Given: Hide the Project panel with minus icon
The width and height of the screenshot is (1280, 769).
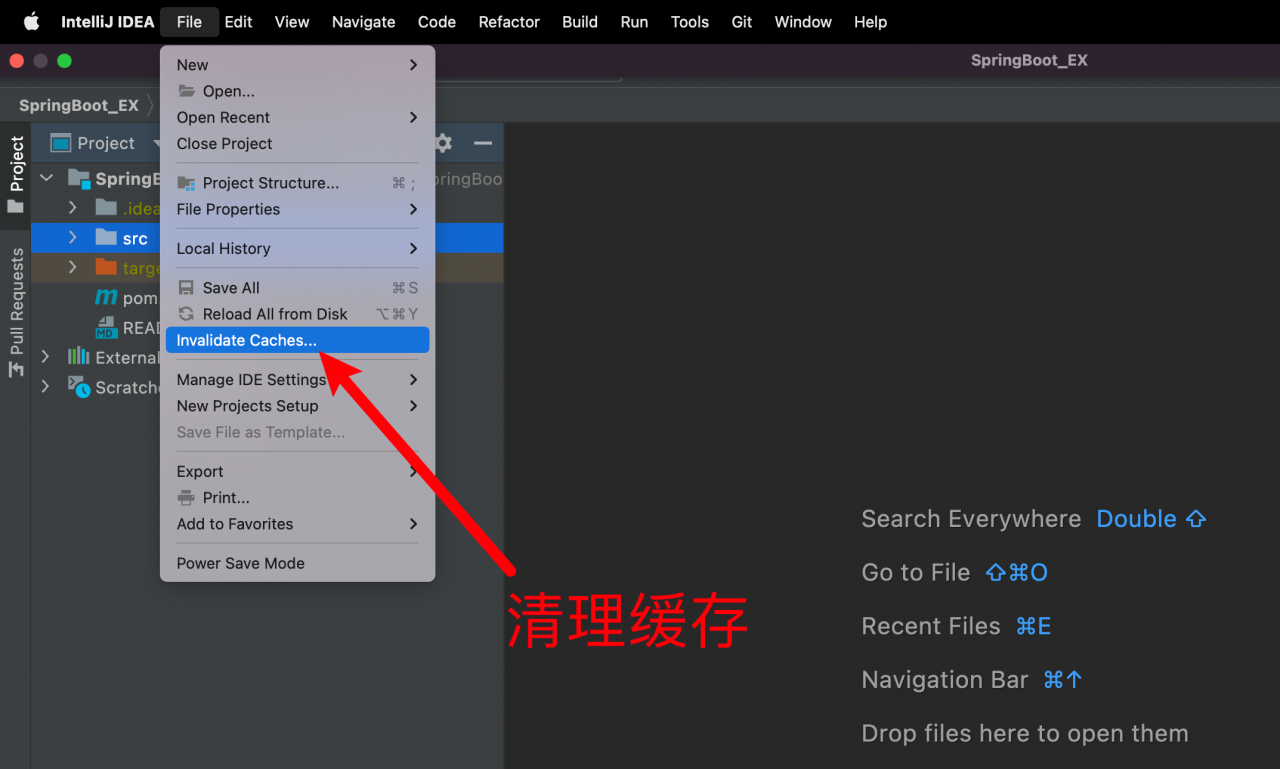Looking at the screenshot, I should click(x=483, y=143).
